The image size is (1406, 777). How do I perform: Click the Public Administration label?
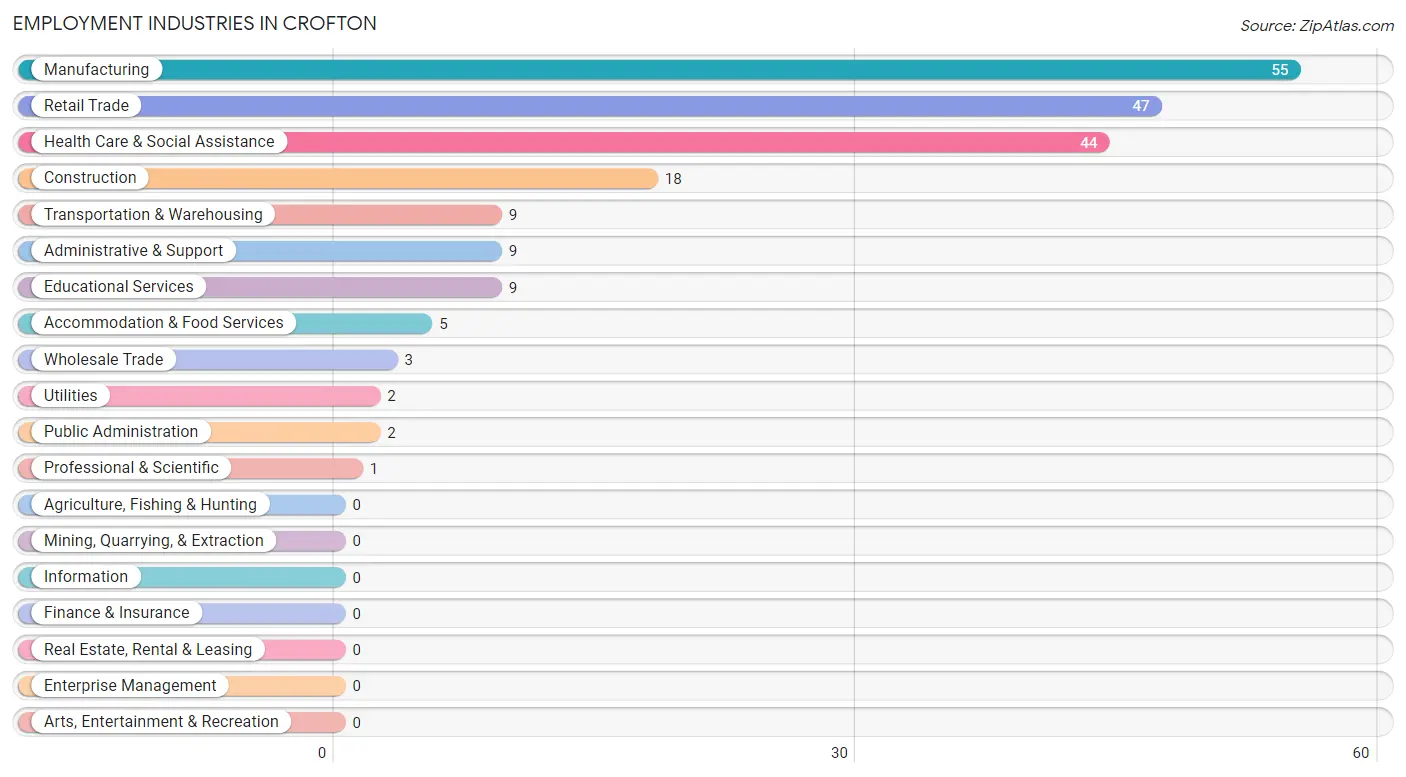(121, 431)
